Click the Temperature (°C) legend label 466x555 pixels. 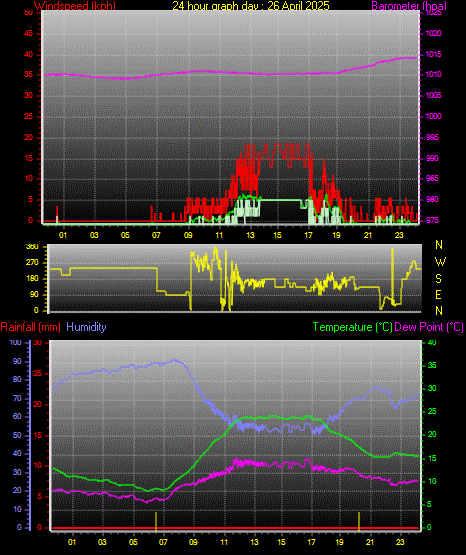[x=353, y=327]
